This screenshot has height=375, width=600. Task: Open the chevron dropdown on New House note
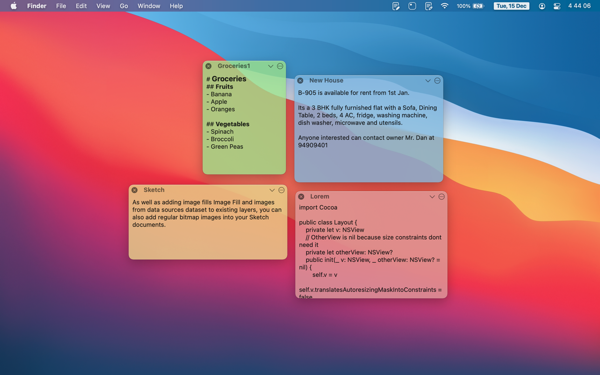pos(428,80)
